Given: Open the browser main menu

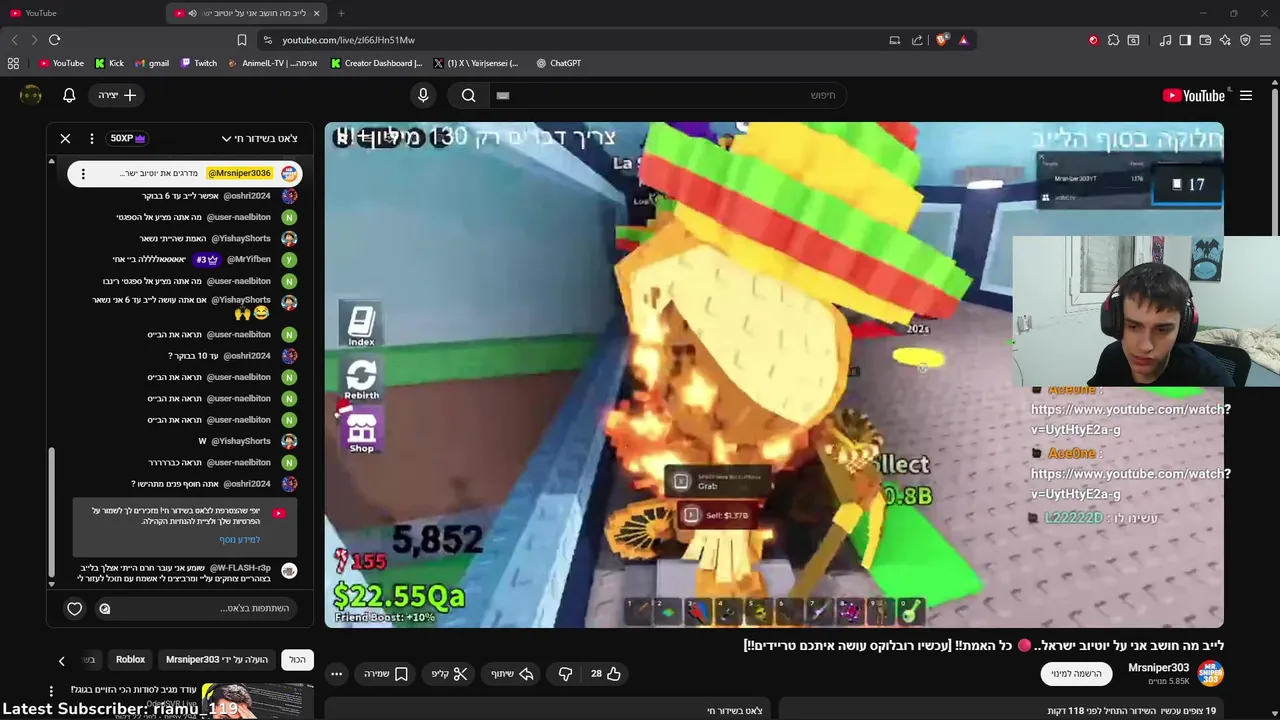Looking at the screenshot, I should click(1266, 40).
